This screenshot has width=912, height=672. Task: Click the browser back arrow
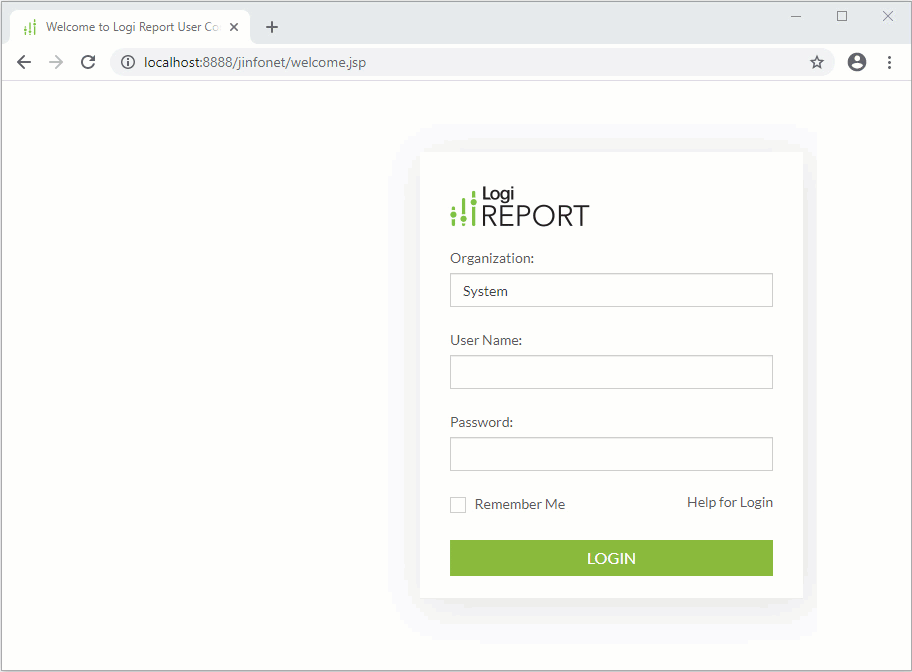24,62
